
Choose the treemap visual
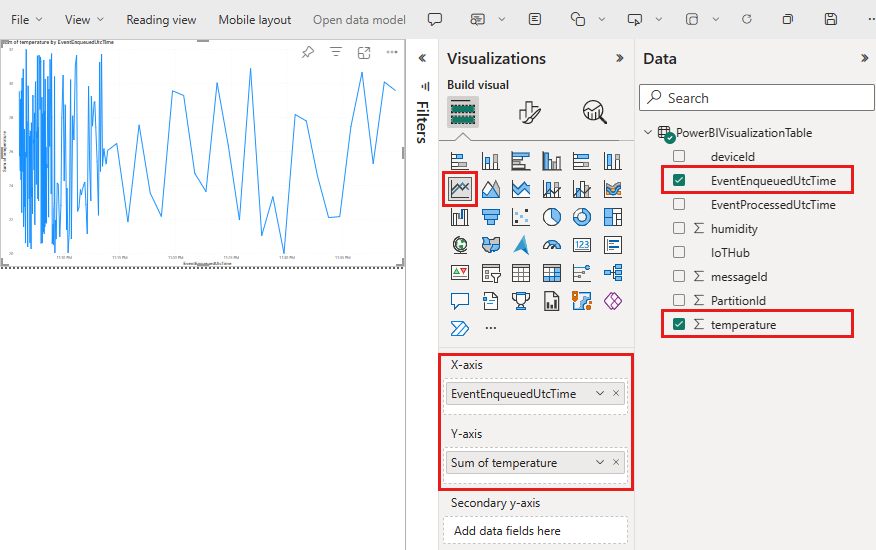coord(612,217)
